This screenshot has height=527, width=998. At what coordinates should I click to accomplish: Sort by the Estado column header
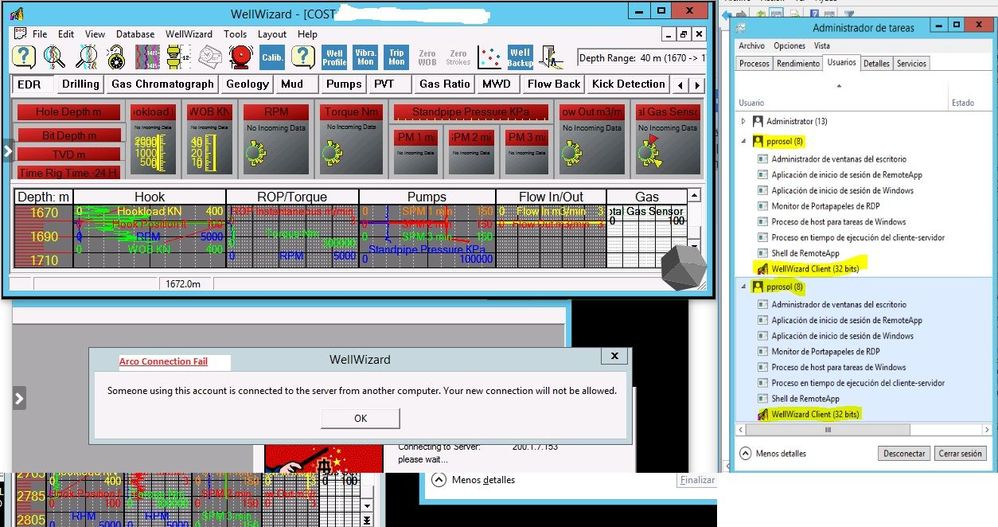(x=962, y=102)
